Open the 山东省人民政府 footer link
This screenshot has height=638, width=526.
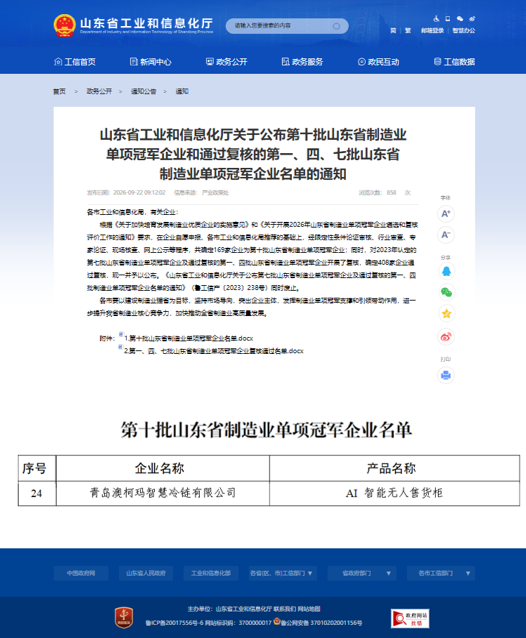tap(146, 573)
